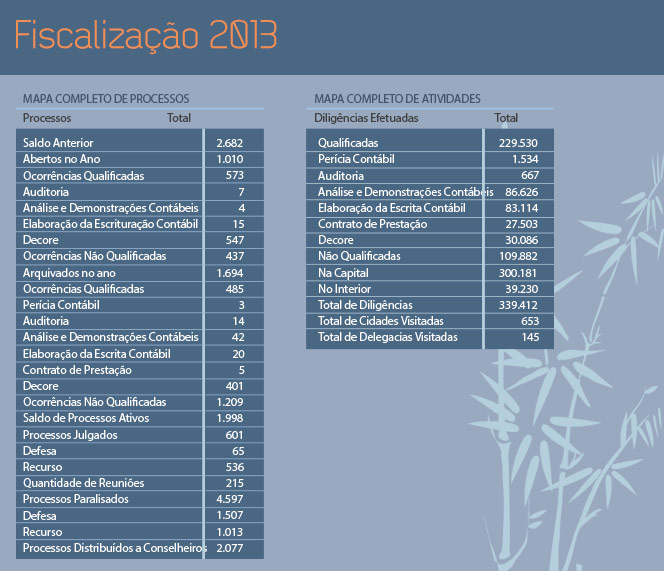Select the 'Total de Delegacias Visitadas' label
664x571 pixels.
point(388,337)
